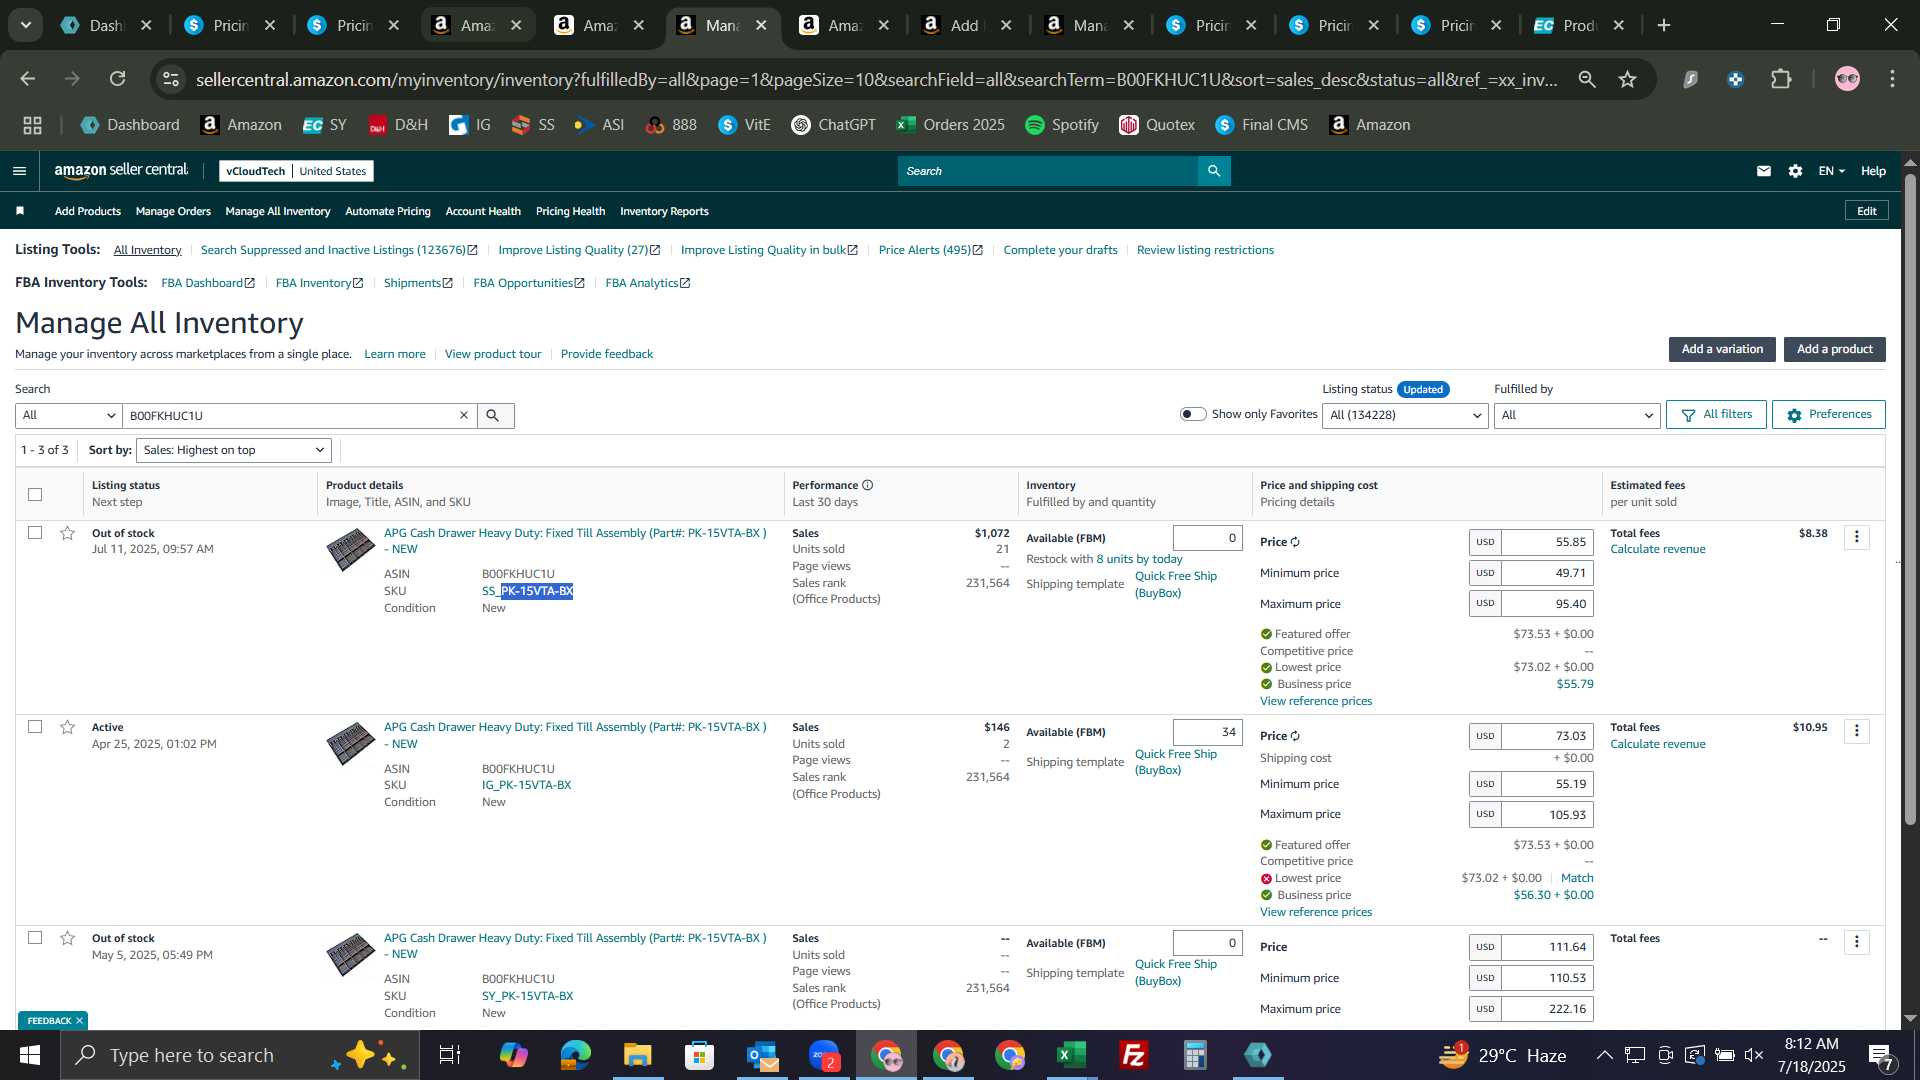This screenshot has height=1080, width=1920.
Task: Open the browser extensions puzzle icon
Action: click(x=1781, y=79)
